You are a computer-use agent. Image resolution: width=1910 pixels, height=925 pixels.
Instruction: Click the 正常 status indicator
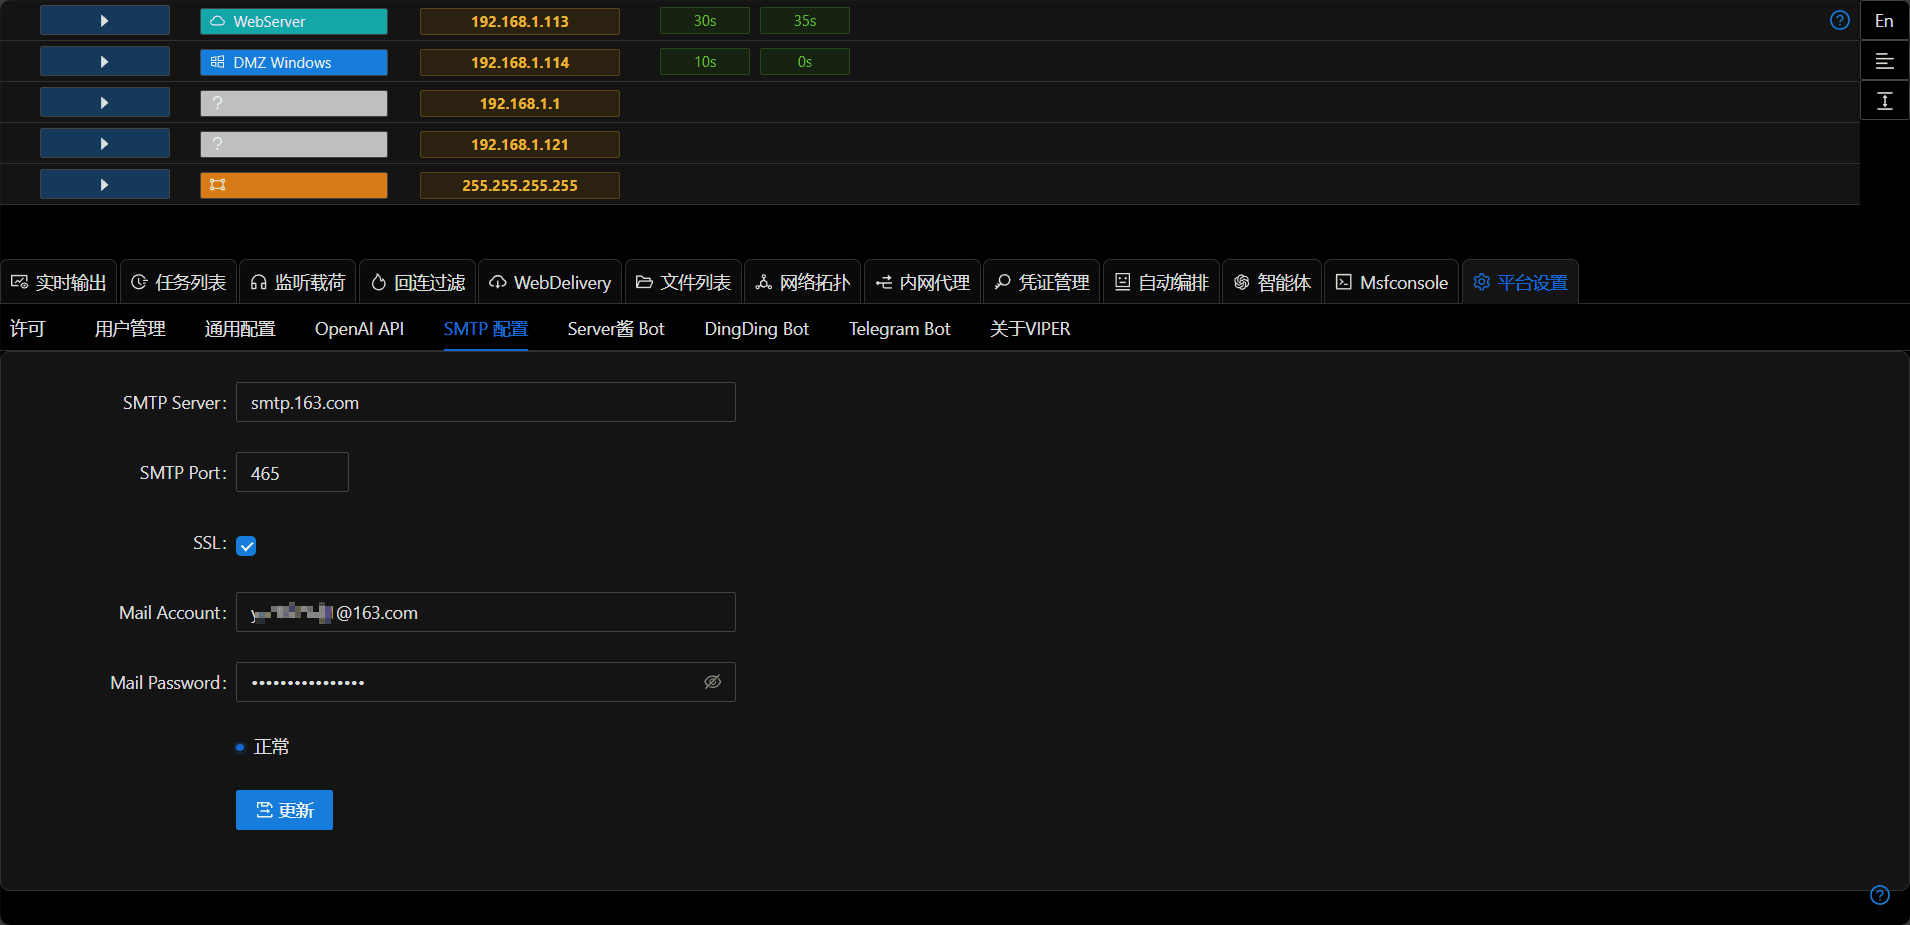[263, 747]
